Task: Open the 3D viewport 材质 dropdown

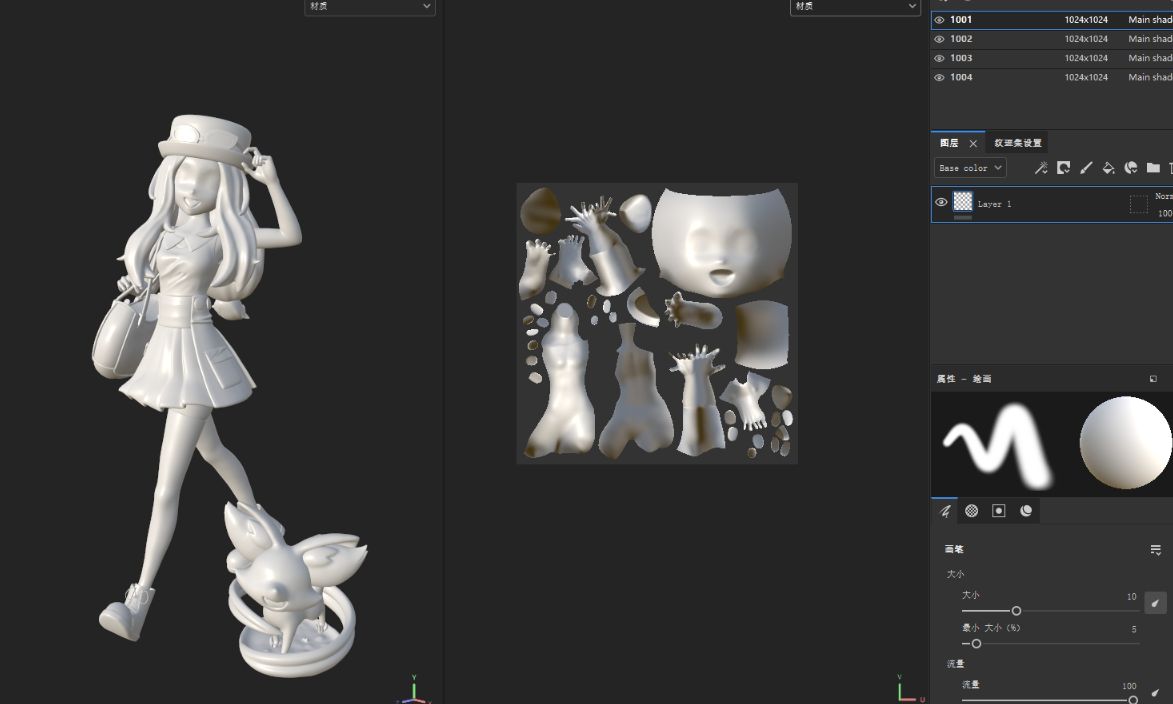Action: pyautogui.click(x=369, y=7)
